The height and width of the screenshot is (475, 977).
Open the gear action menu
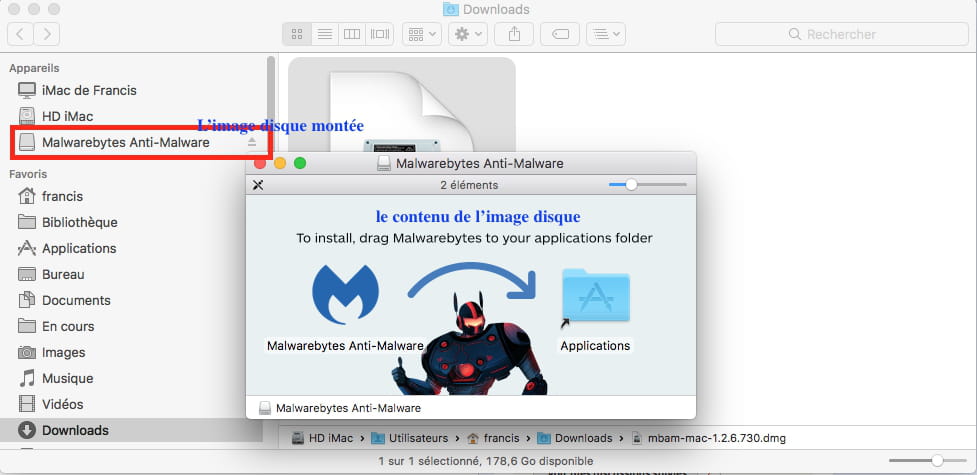click(x=468, y=34)
